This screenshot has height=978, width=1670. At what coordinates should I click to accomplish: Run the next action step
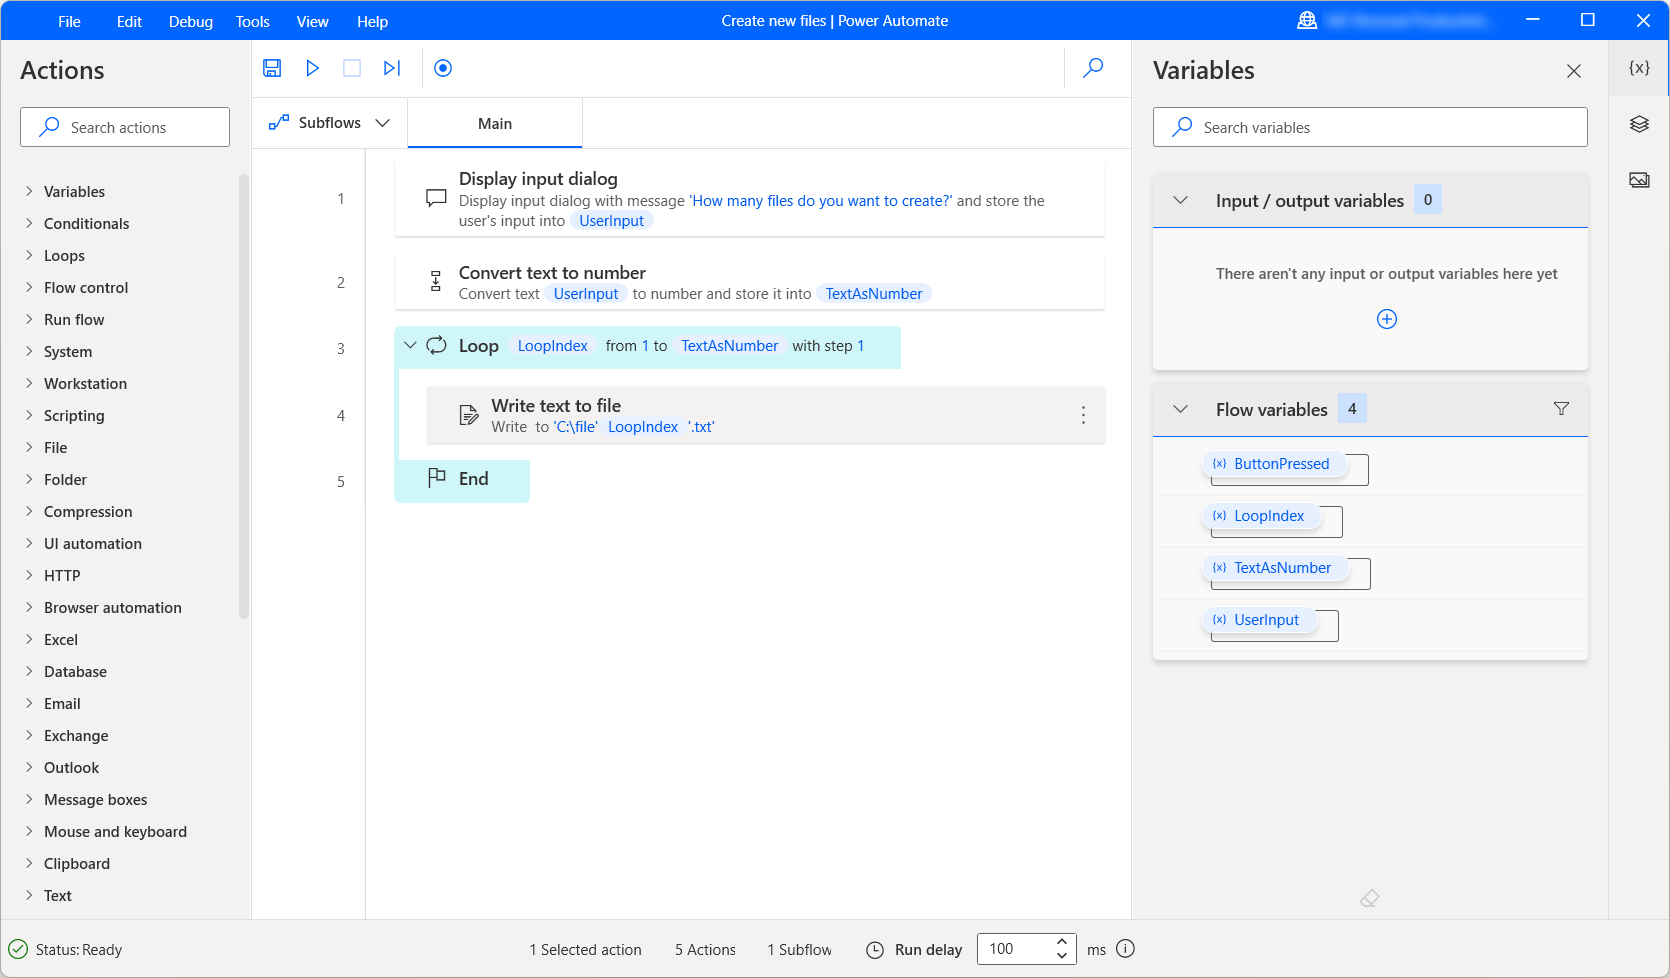click(x=391, y=68)
